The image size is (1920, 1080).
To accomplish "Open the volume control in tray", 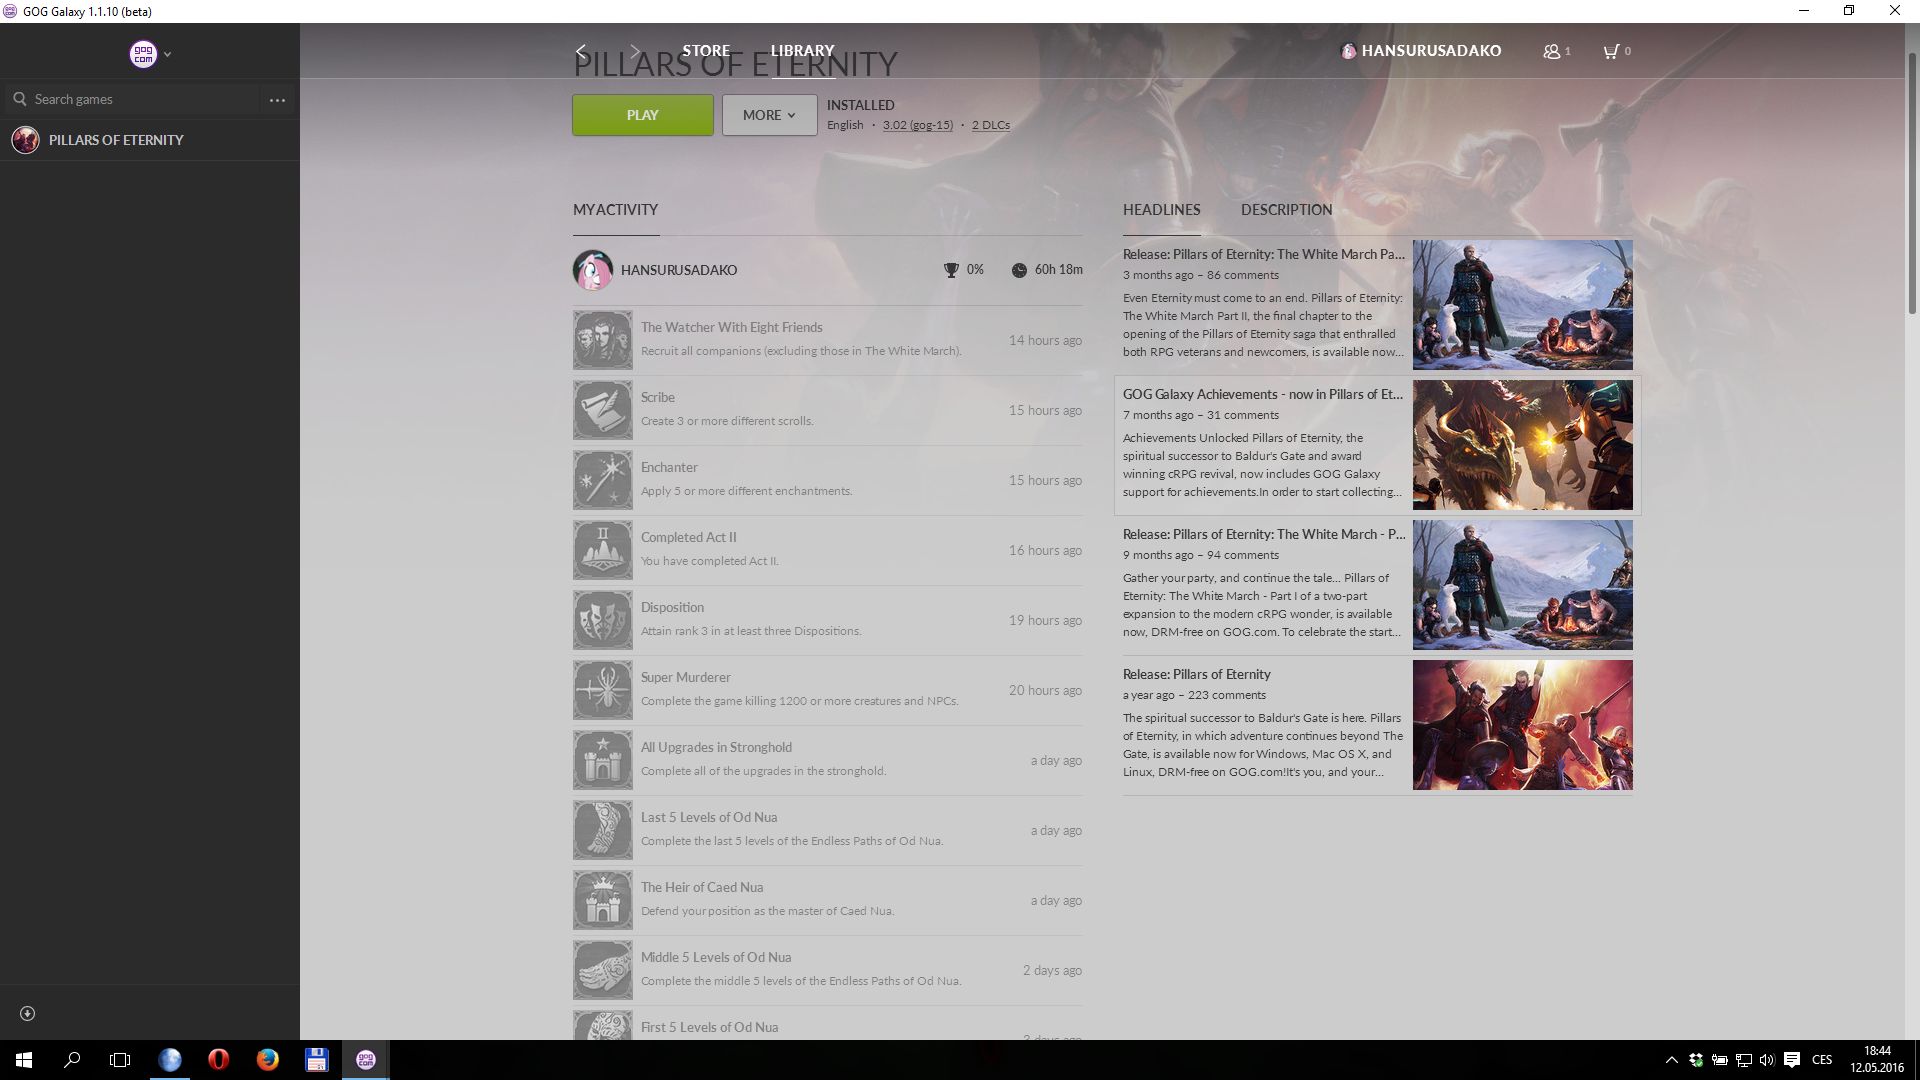I will click(1766, 1060).
